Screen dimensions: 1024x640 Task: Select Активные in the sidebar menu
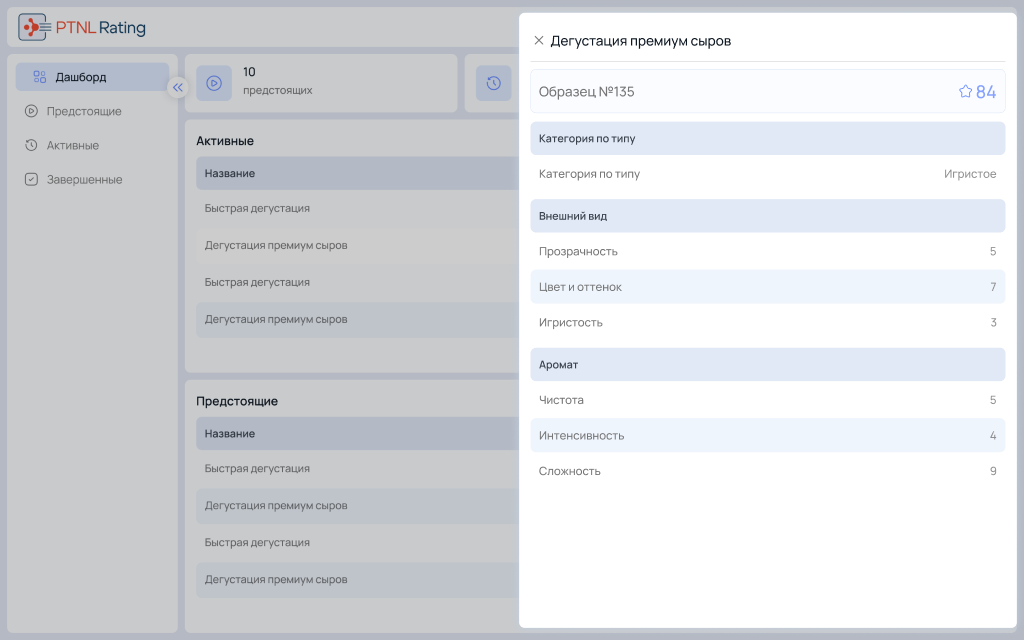(72, 145)
